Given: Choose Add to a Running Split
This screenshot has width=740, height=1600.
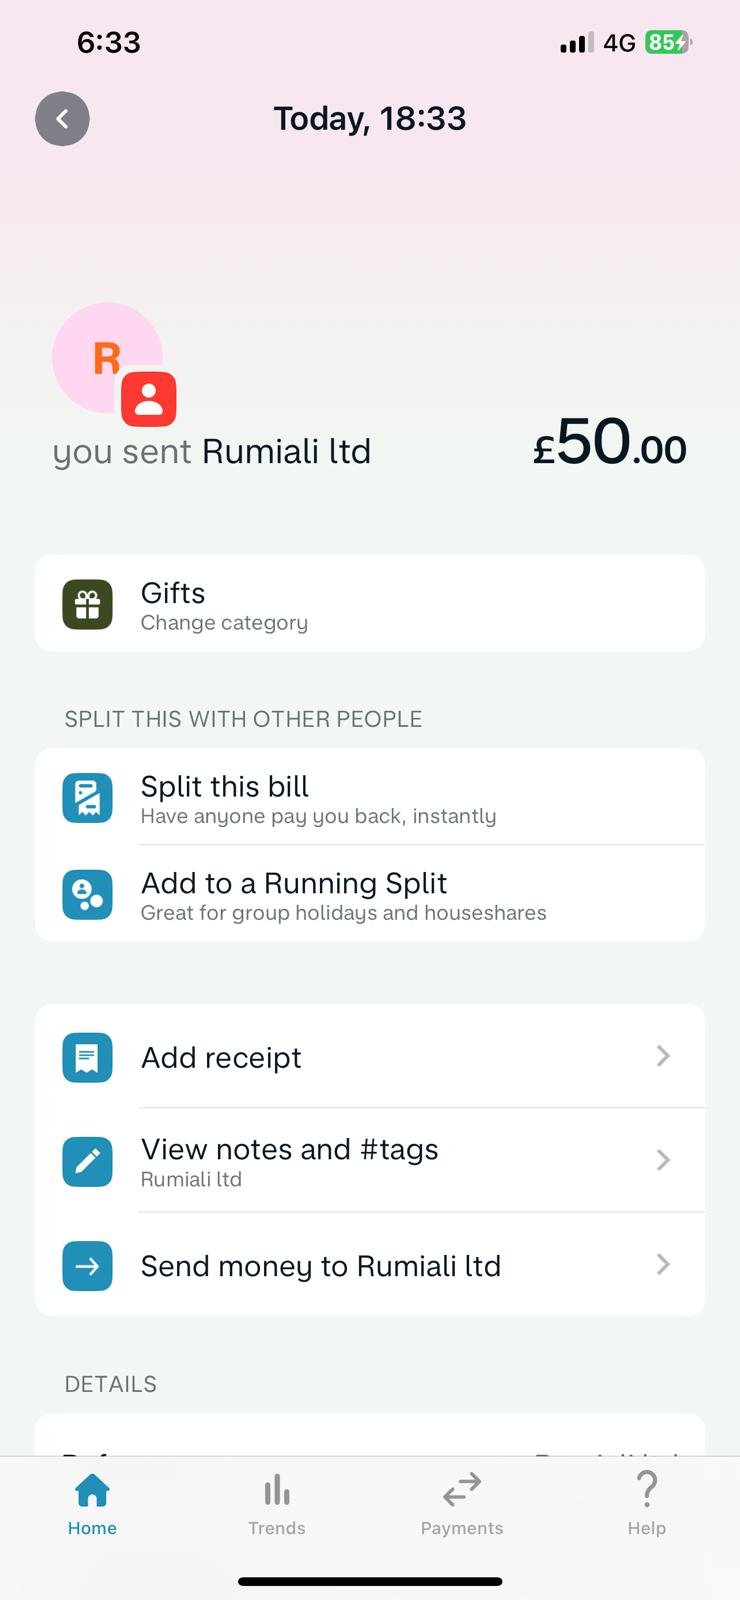Looking at the screenshot, I should click(x=343, y=895).
